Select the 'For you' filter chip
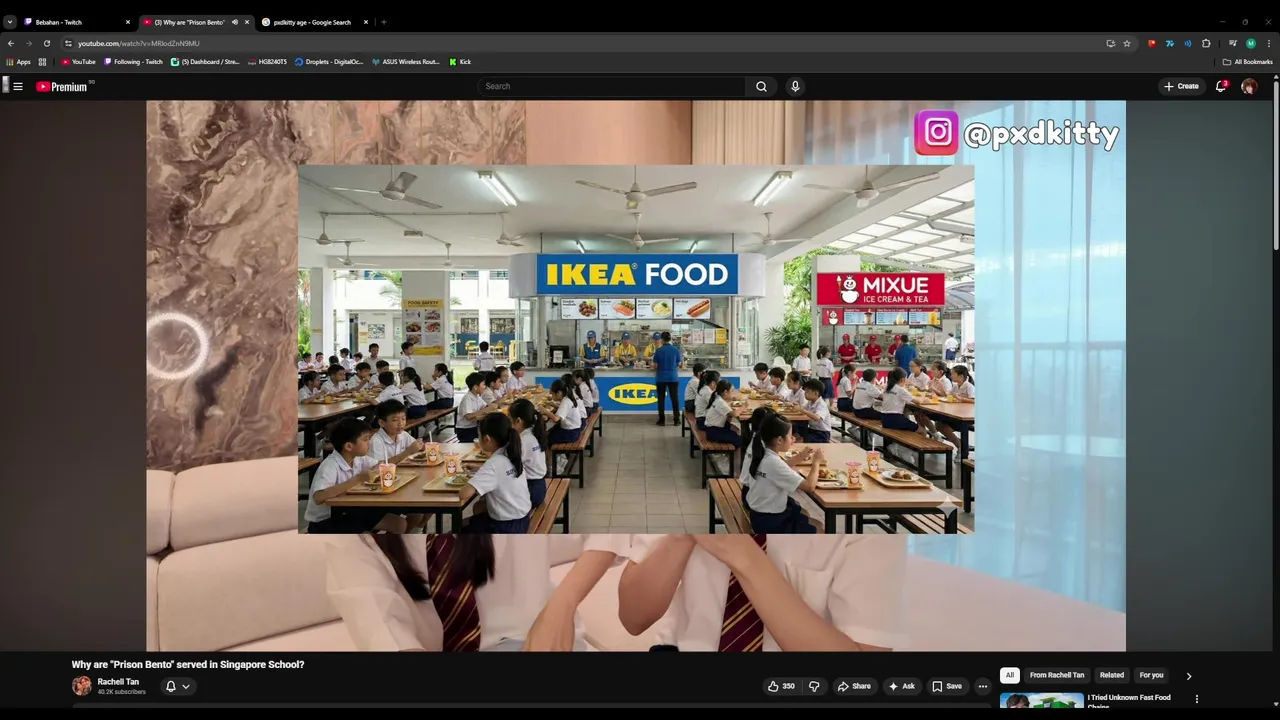Screen dimensions: 1280x720 coord(1152,675)
